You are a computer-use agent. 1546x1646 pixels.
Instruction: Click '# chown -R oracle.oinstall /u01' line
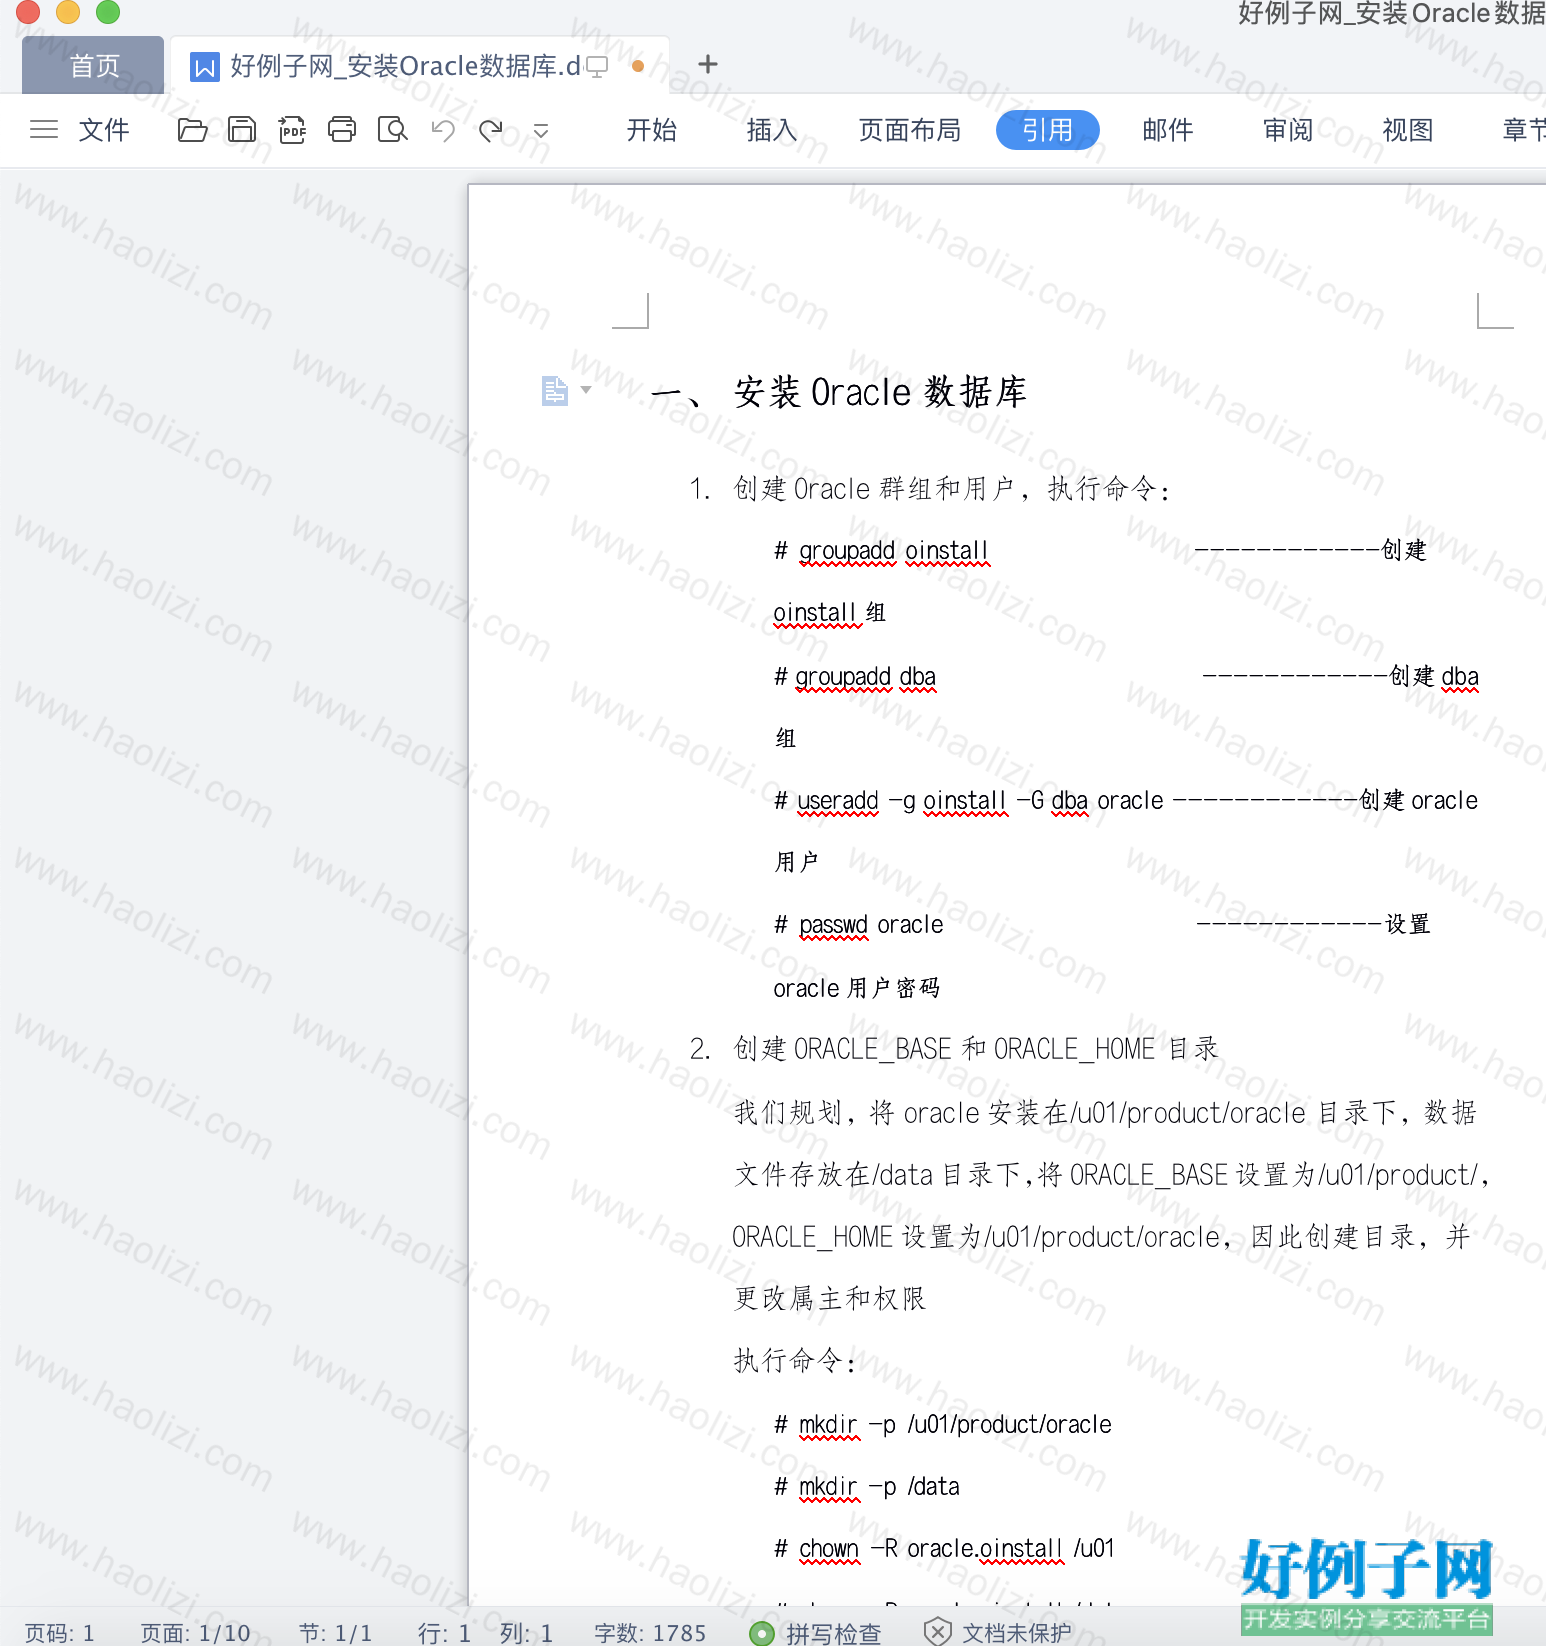[x=944, y=1549]
